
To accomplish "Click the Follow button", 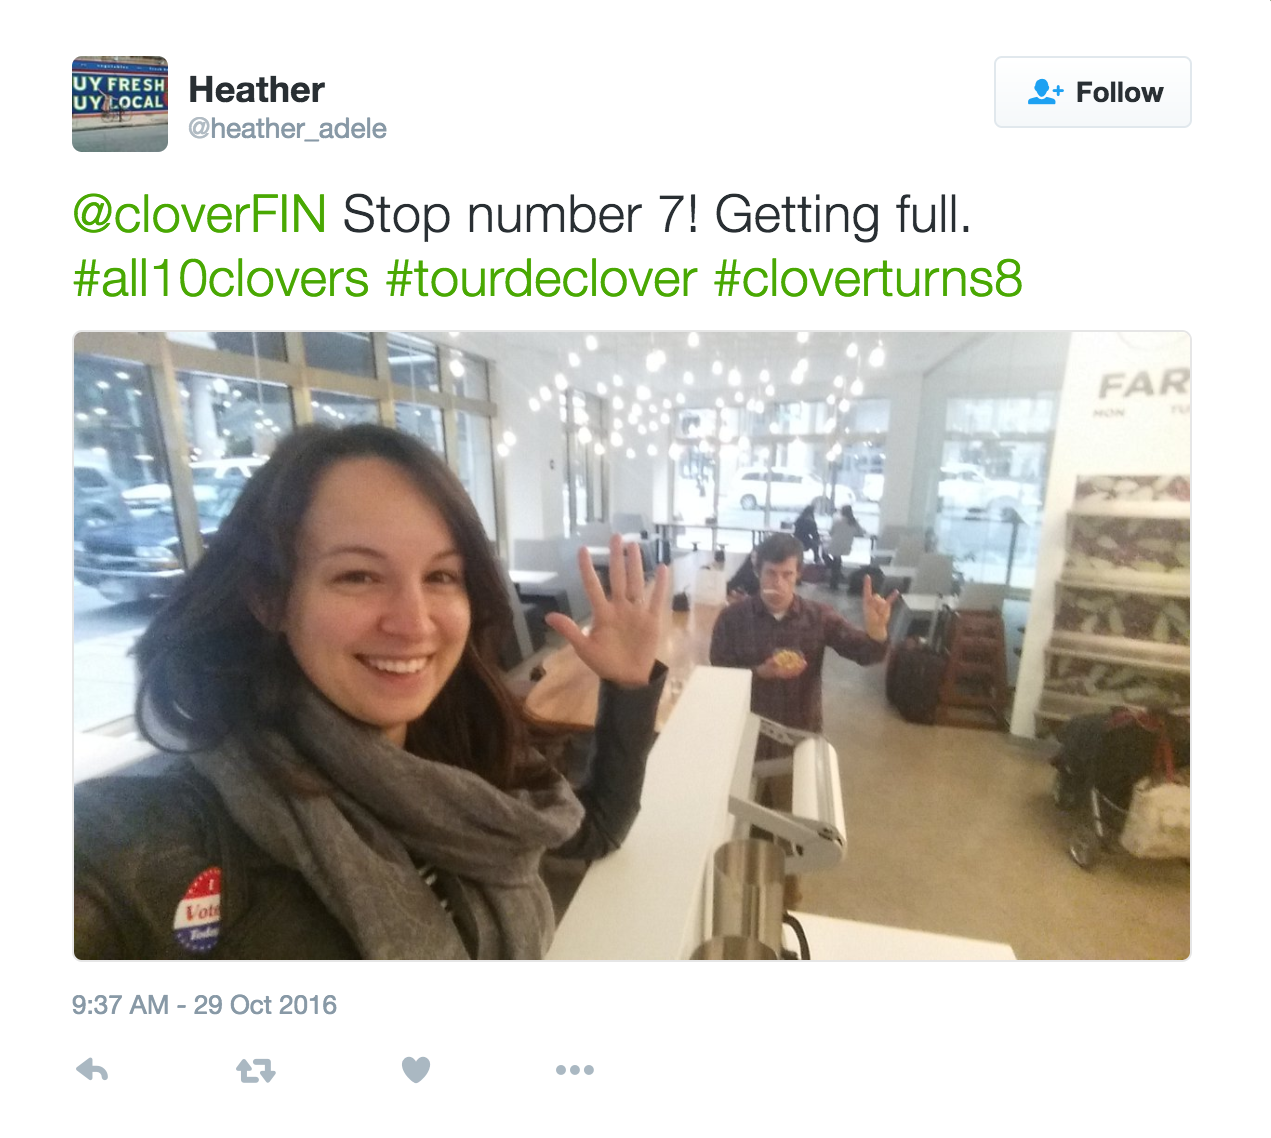I will 1093,92.
